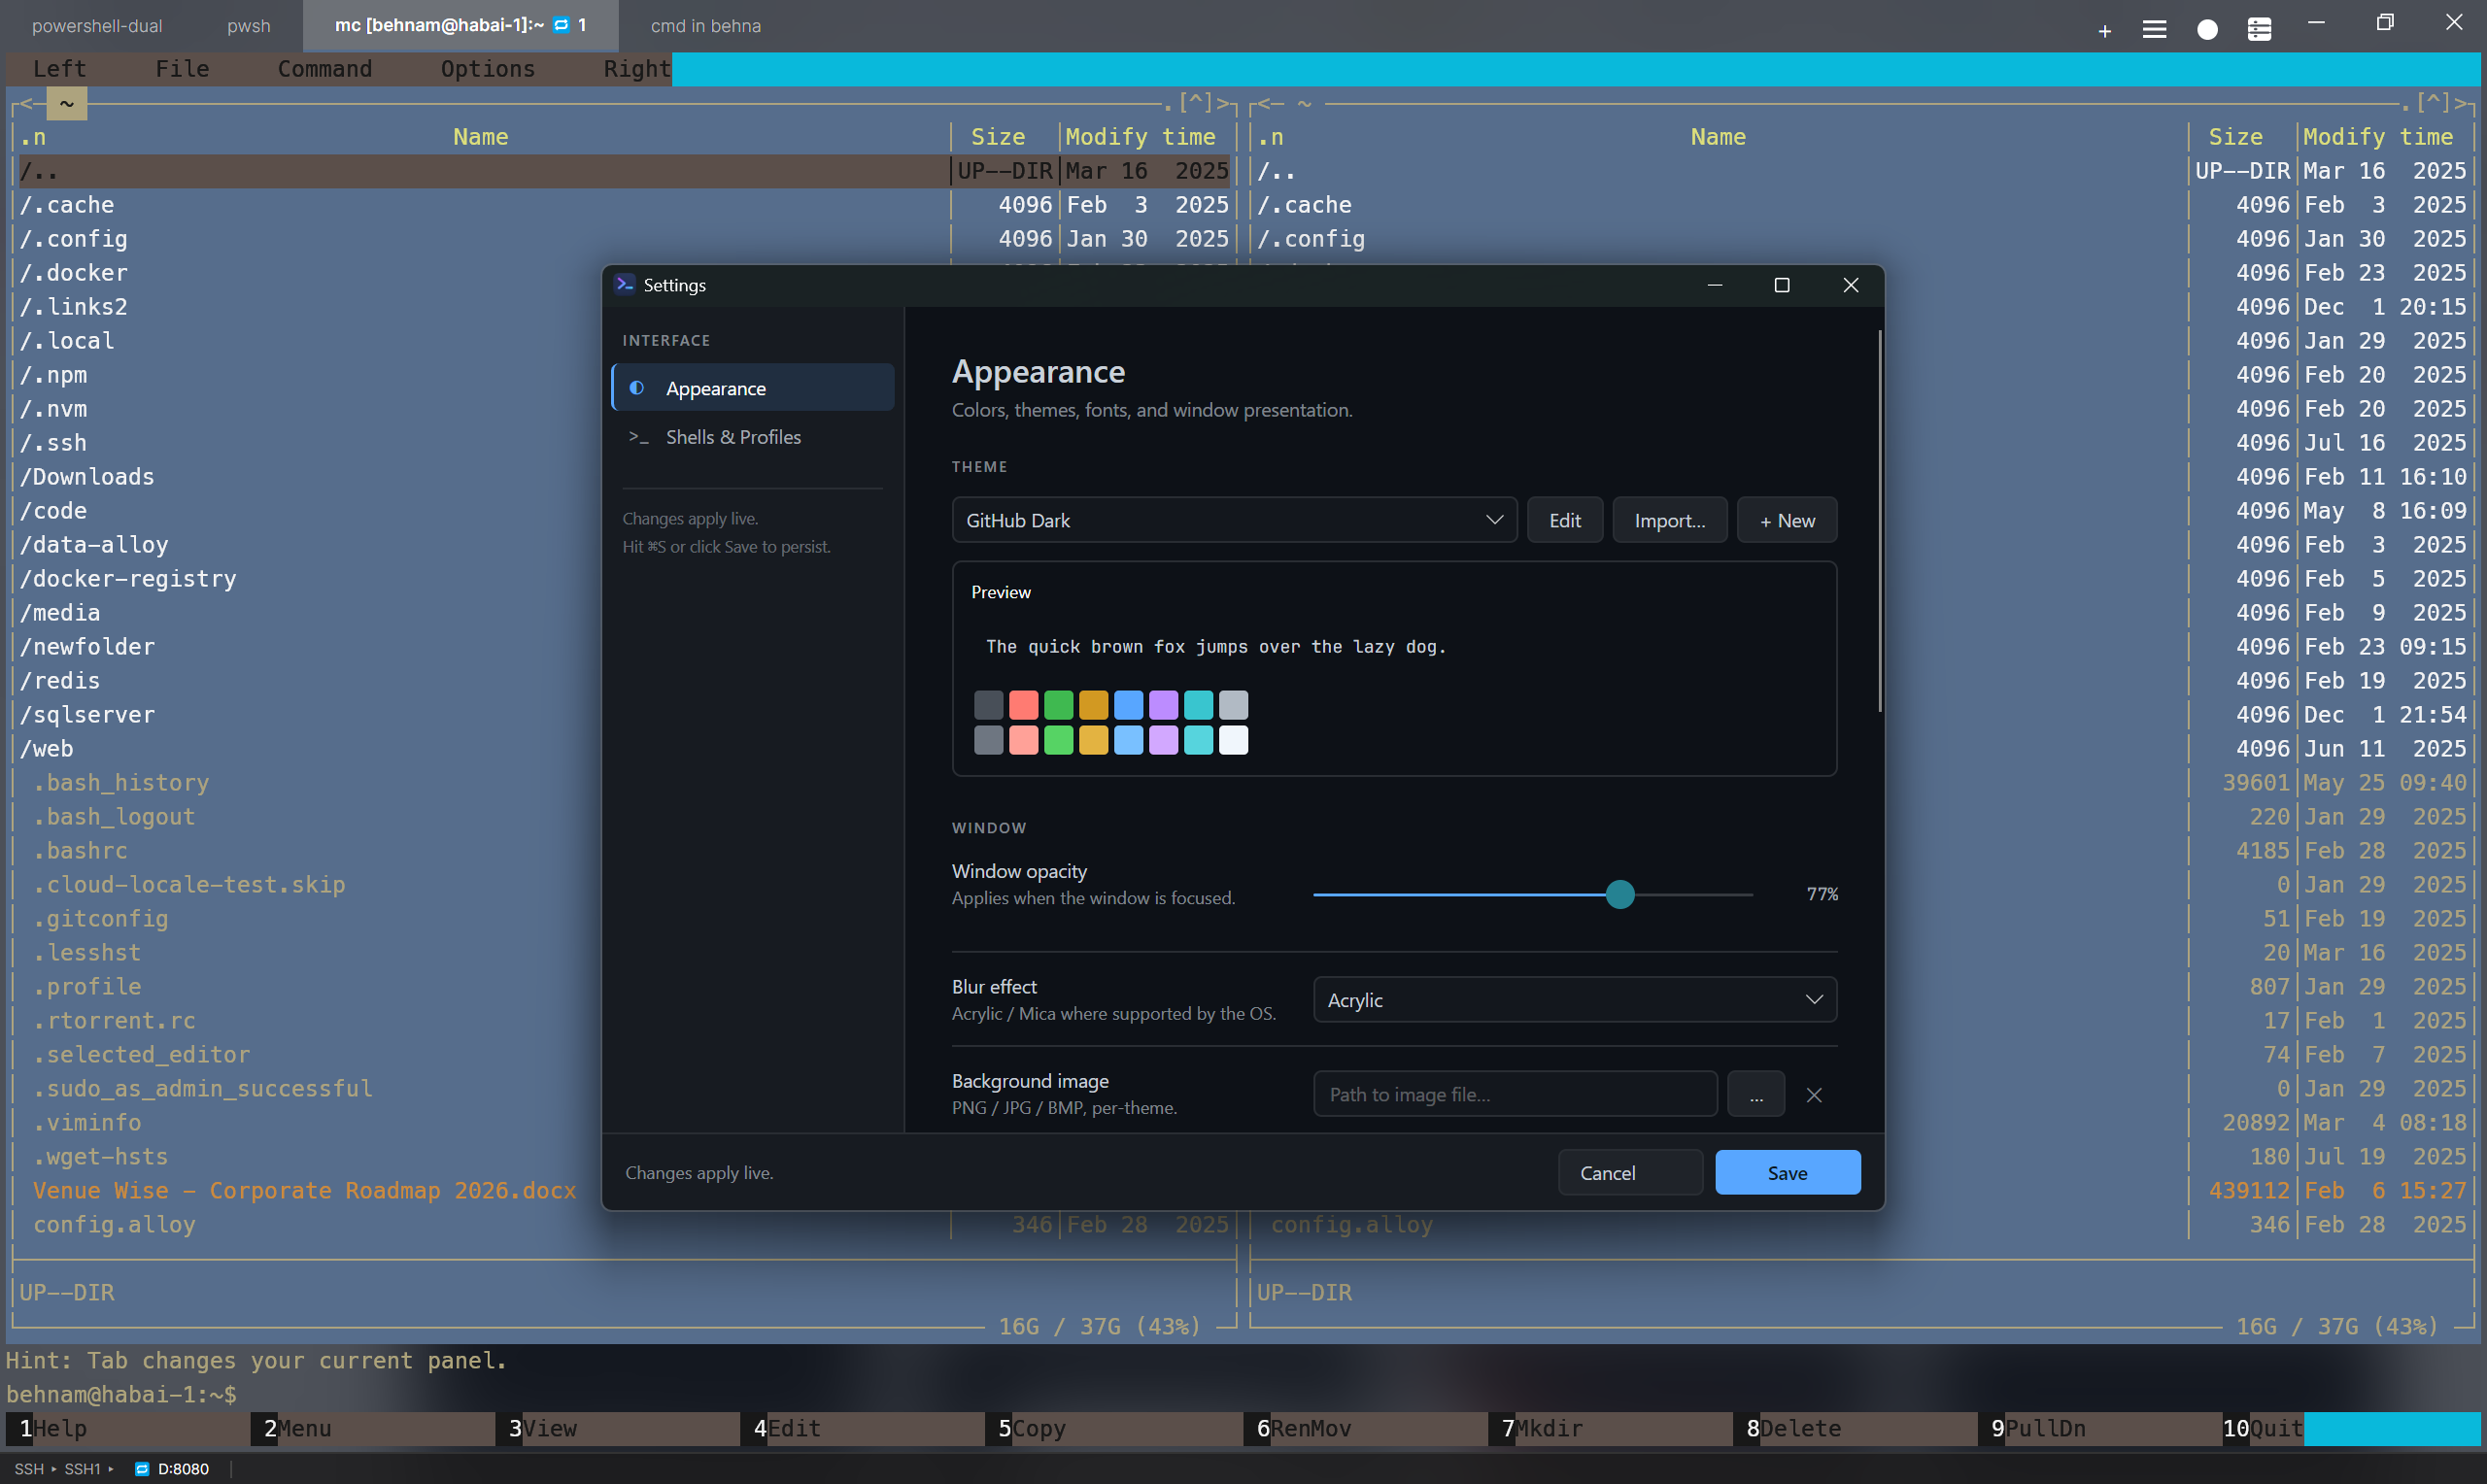Click the Window opacity slider handle

(1620, 894)
